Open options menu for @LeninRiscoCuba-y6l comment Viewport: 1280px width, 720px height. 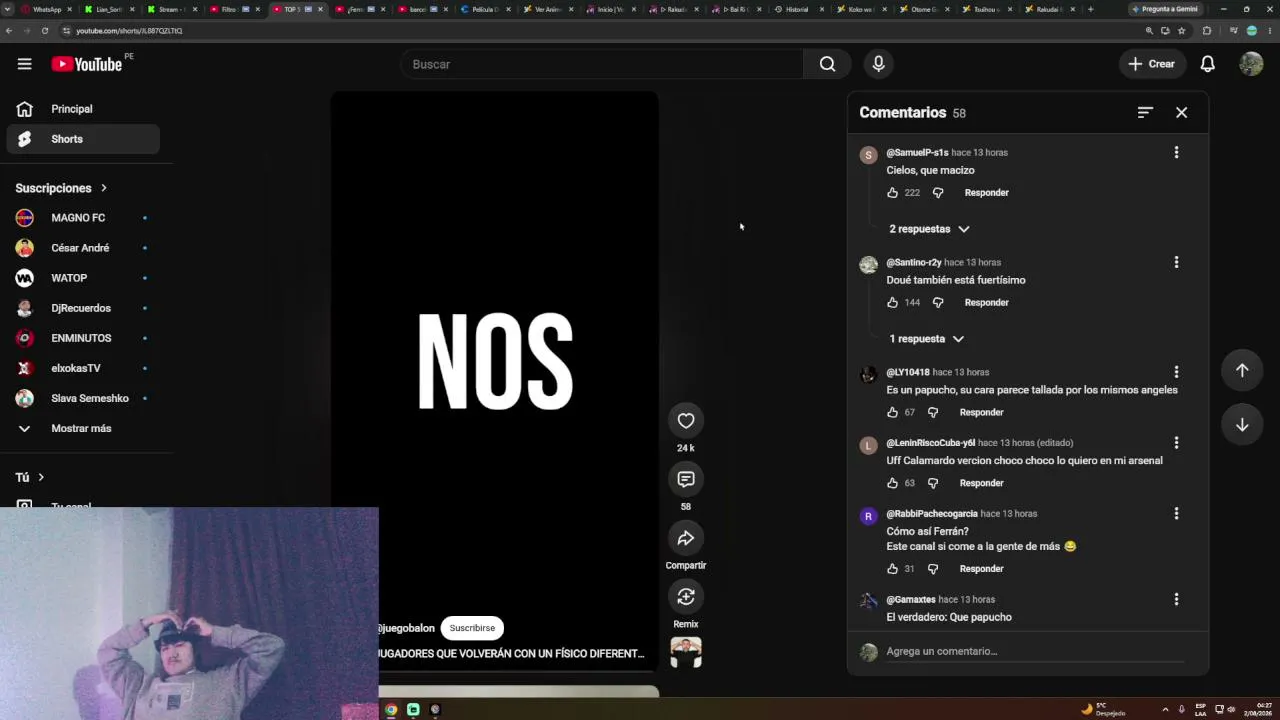1176,443
